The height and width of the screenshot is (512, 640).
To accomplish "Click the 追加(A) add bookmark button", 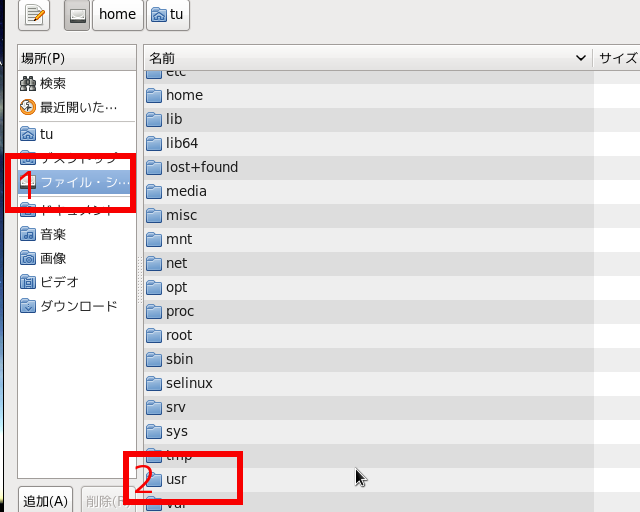I will 46,501.
